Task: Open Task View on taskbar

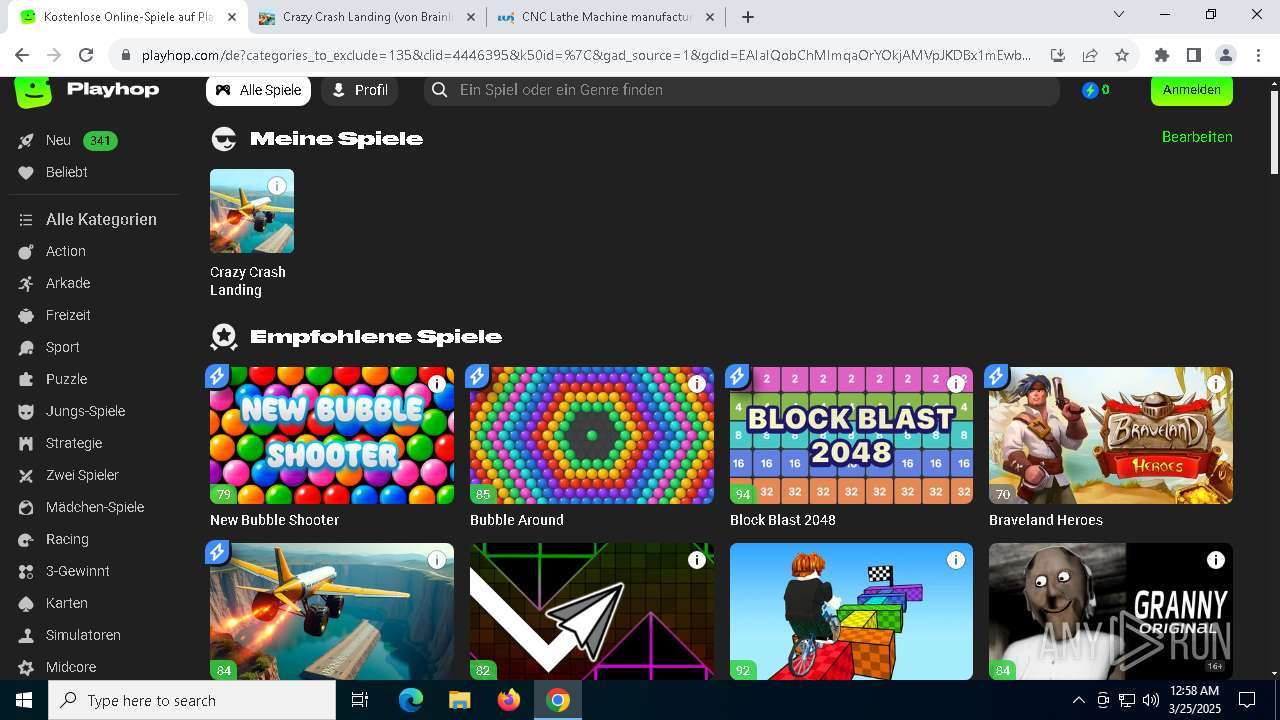Action: pos(360,700)
